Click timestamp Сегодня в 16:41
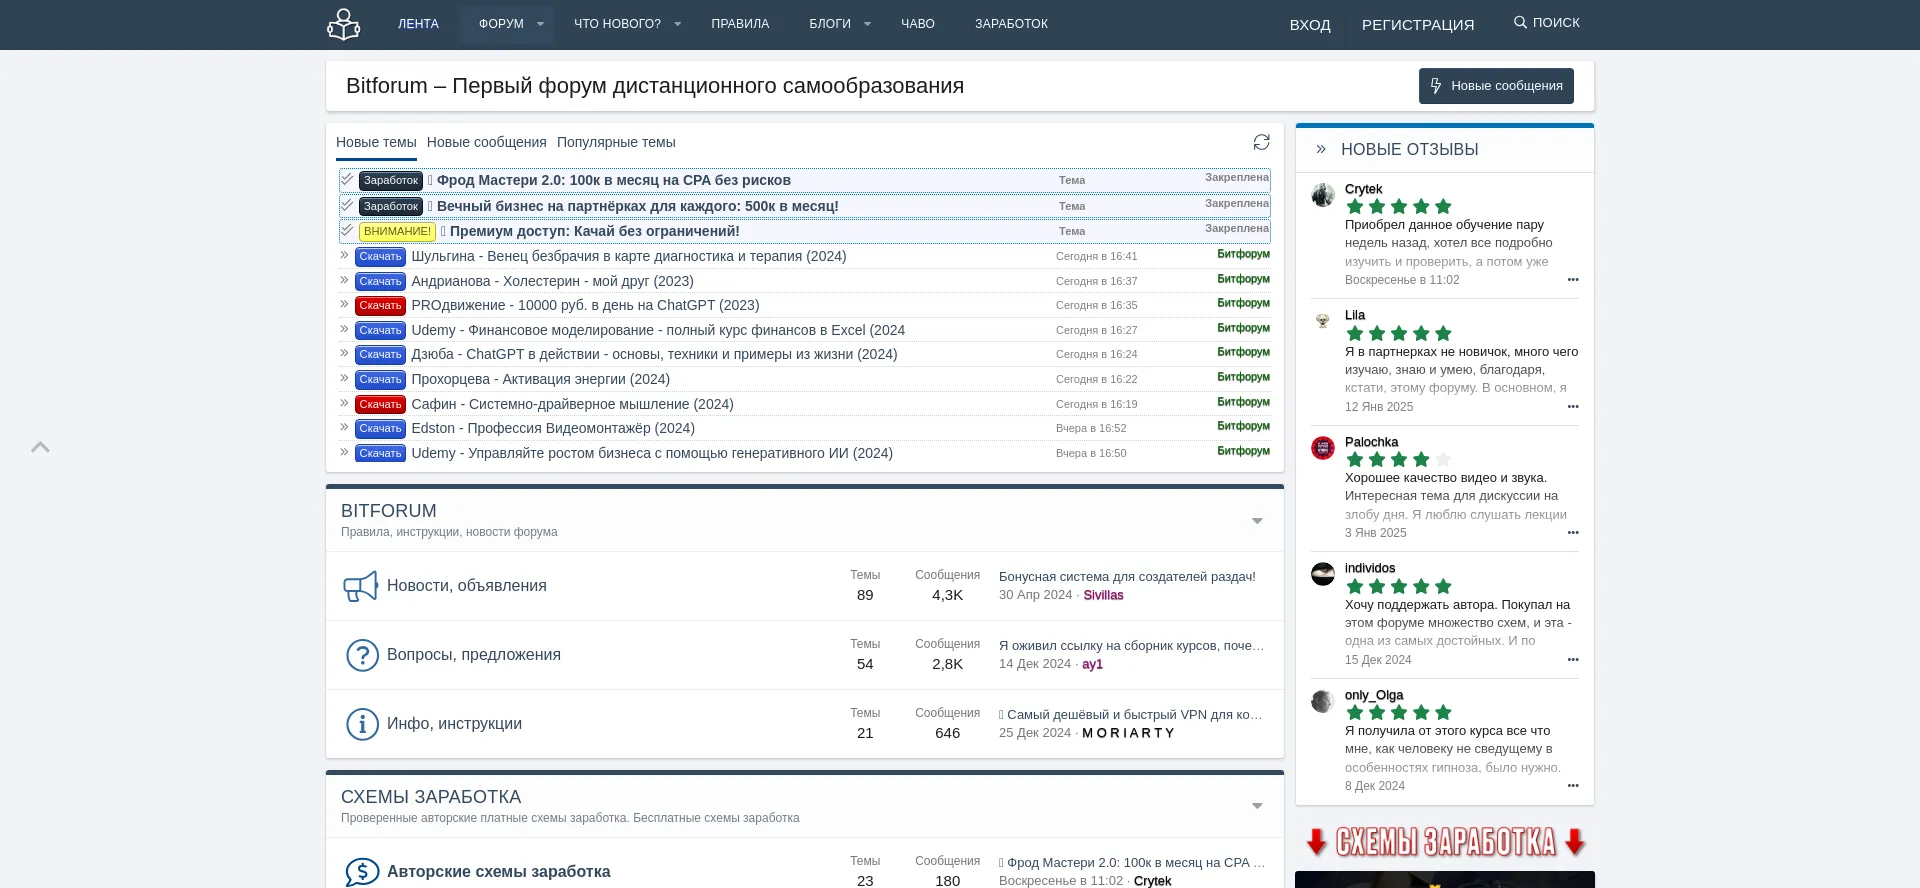 click(x=1096, y=256)
